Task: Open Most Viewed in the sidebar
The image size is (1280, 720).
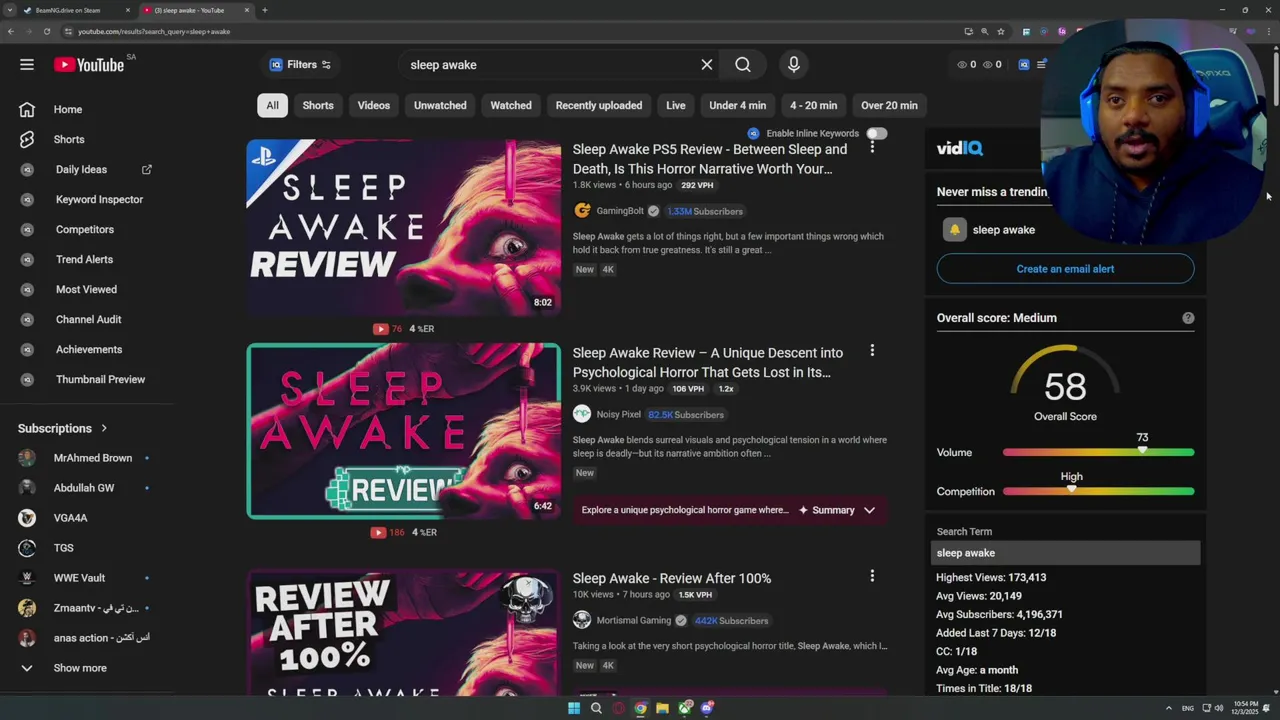Action: tap(86, 290)
